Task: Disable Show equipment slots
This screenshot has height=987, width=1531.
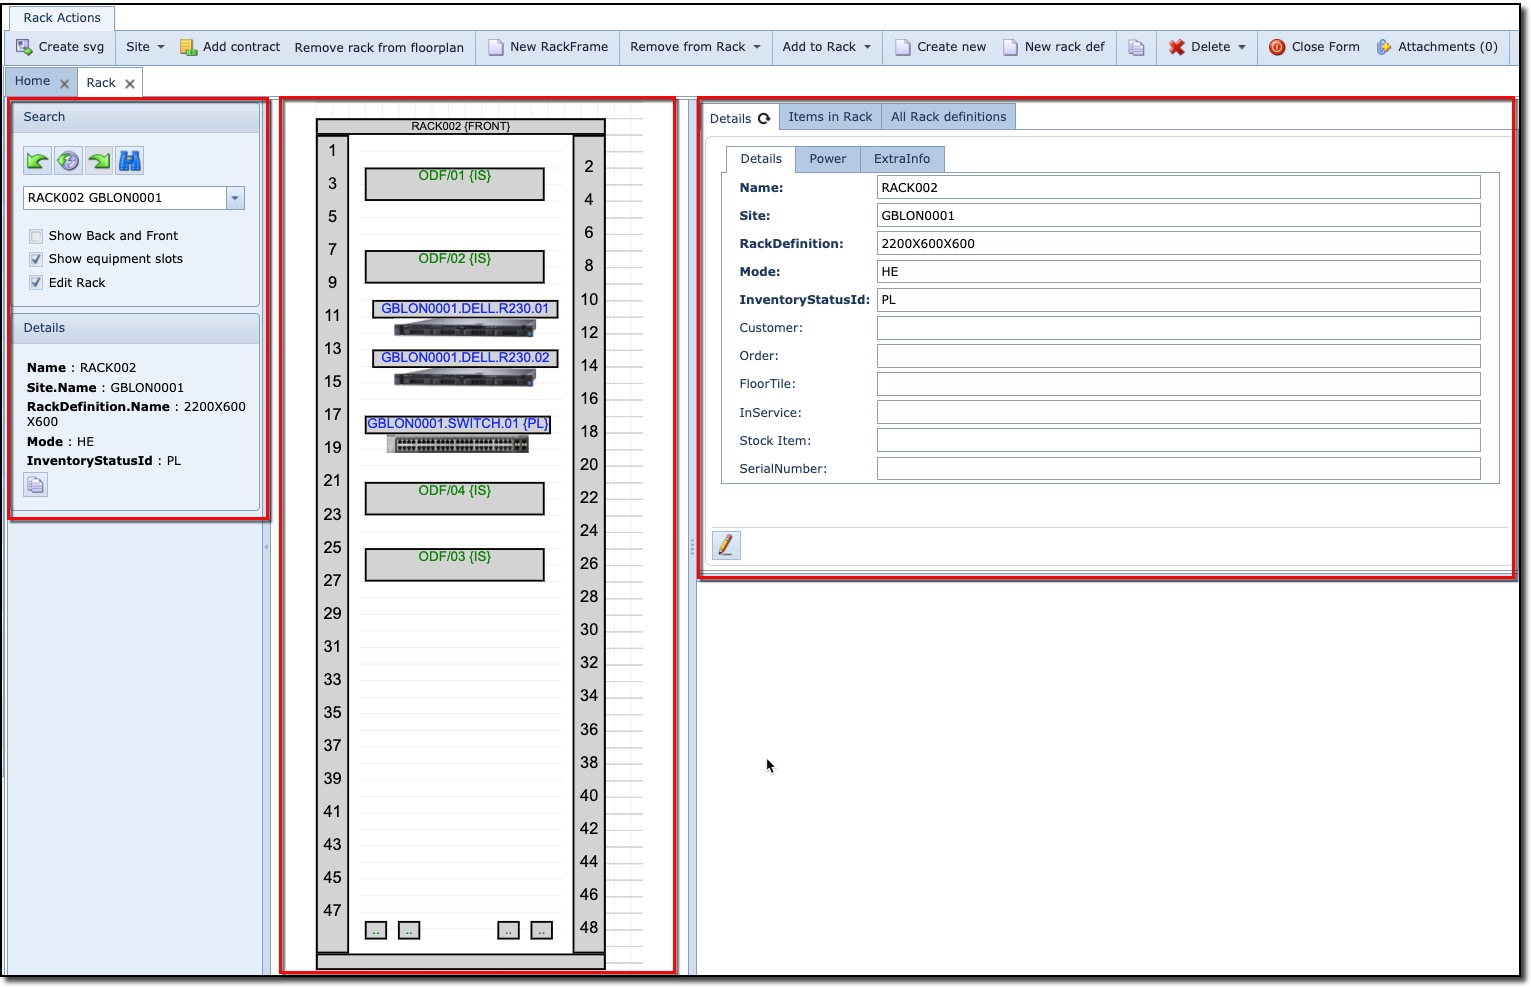Action: click(37, 259)
